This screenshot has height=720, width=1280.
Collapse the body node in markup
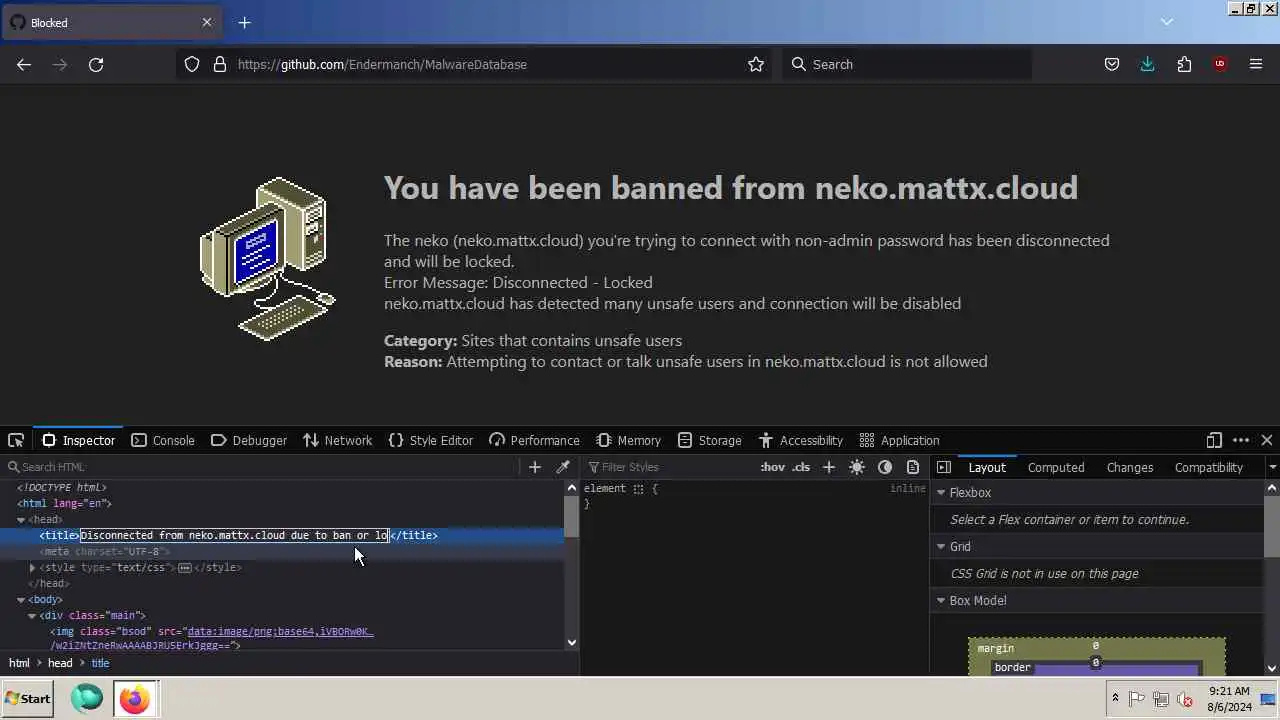[x=21, y=600]
